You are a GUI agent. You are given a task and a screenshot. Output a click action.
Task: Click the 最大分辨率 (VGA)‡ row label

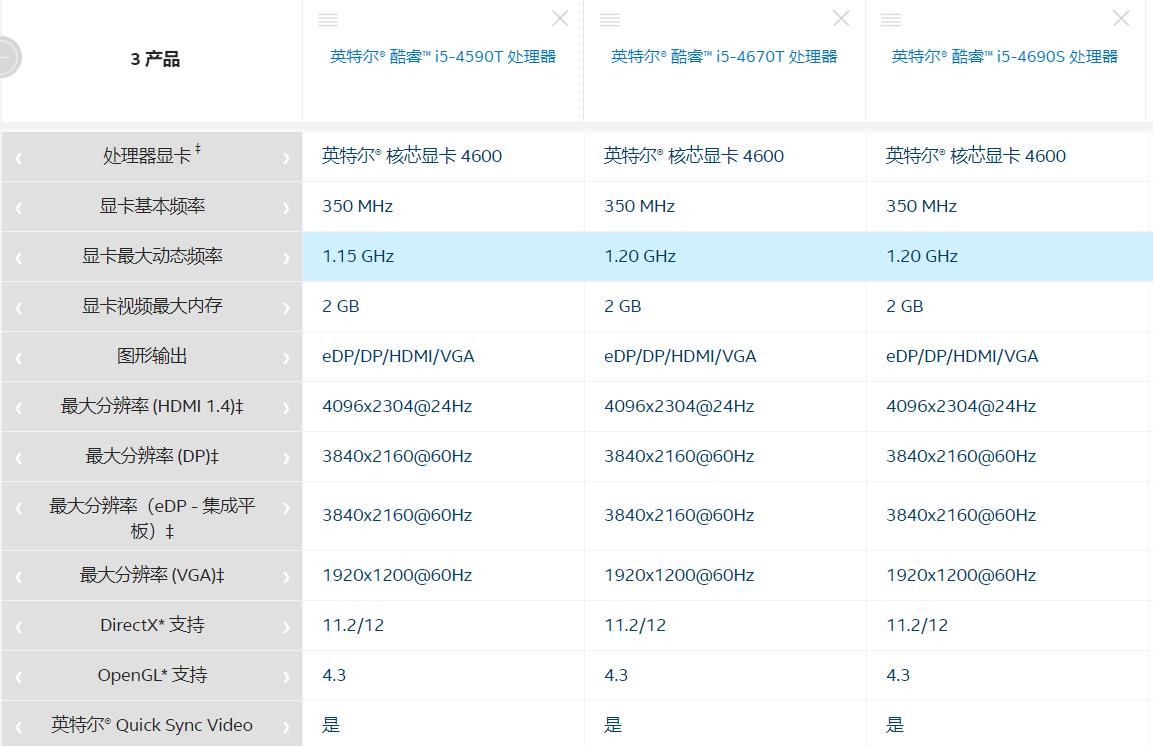click(x=150, y=575)
